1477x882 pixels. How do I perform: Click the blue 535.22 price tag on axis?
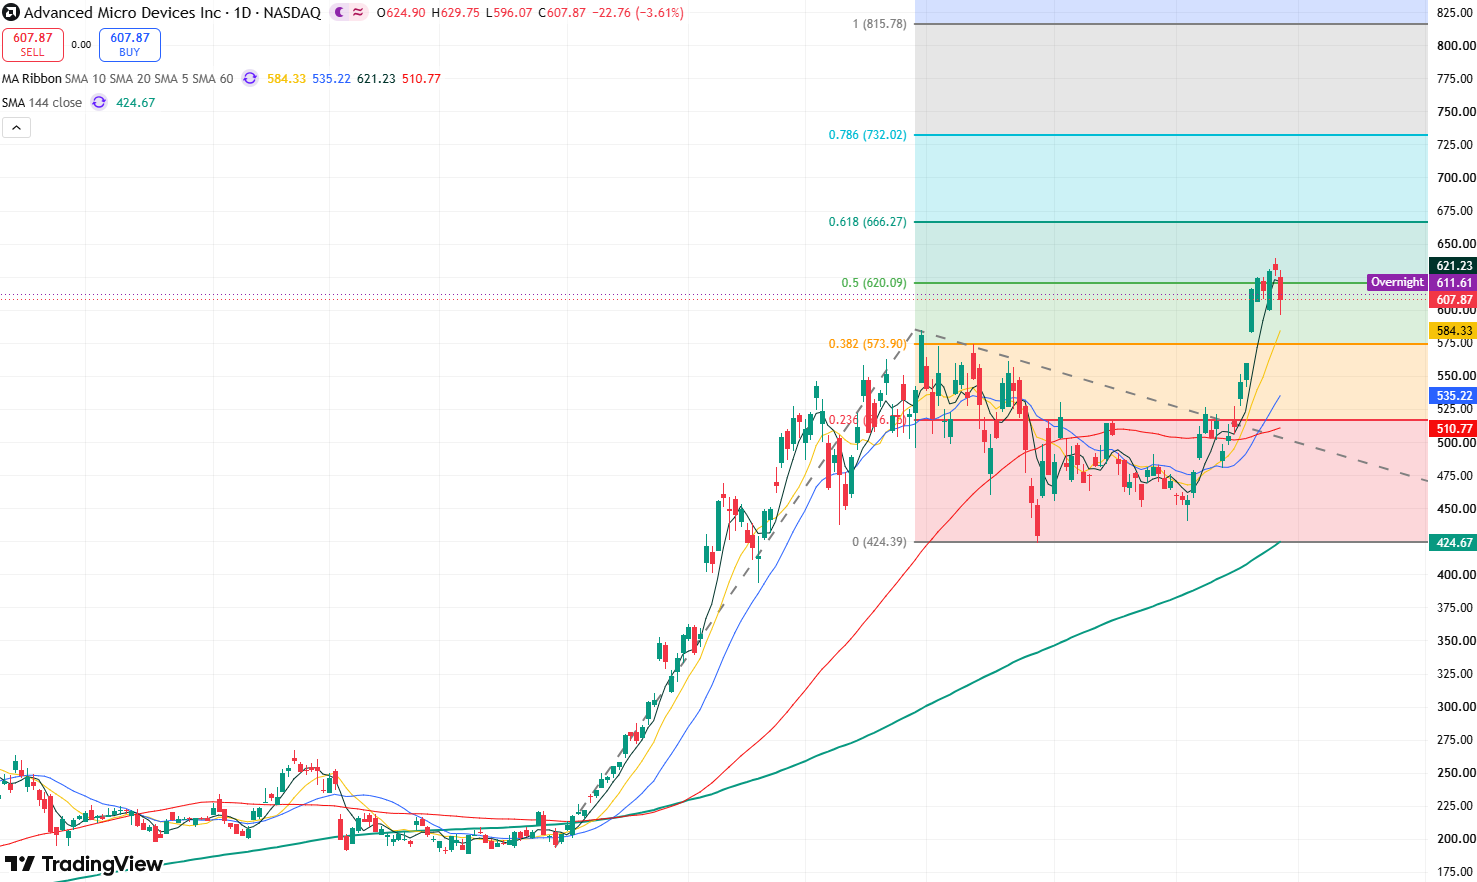pyautogui.click(x=1454, y=396)
